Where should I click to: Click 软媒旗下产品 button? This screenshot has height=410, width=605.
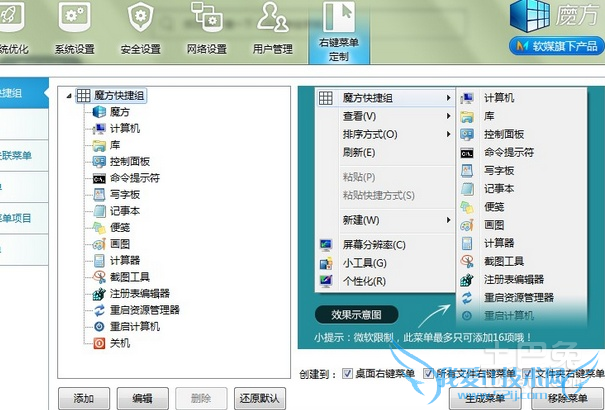[556, 46]
